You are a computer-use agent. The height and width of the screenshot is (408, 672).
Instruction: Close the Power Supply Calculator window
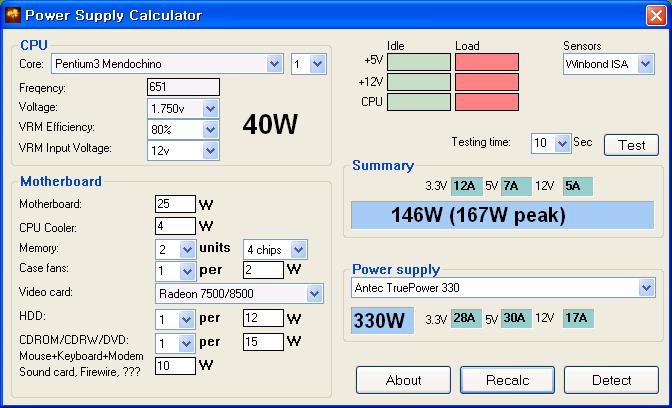click(x=656, y=16)
